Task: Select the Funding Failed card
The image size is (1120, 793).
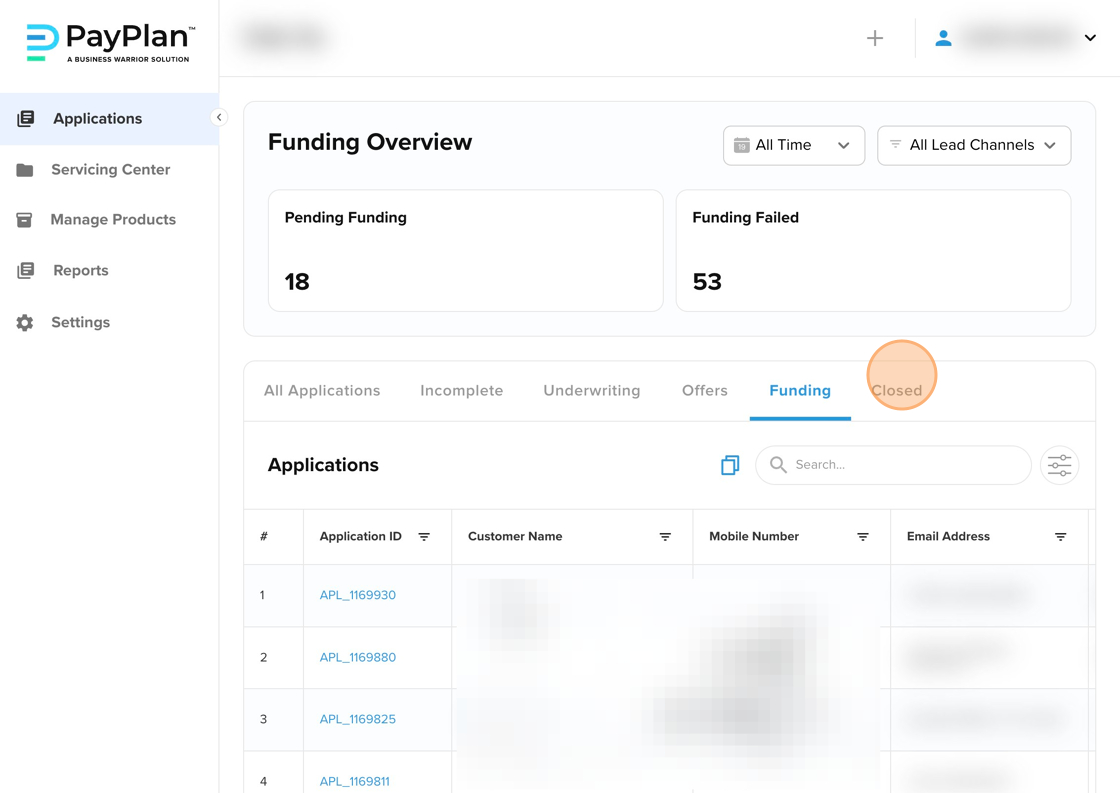Action: [873, 250]
